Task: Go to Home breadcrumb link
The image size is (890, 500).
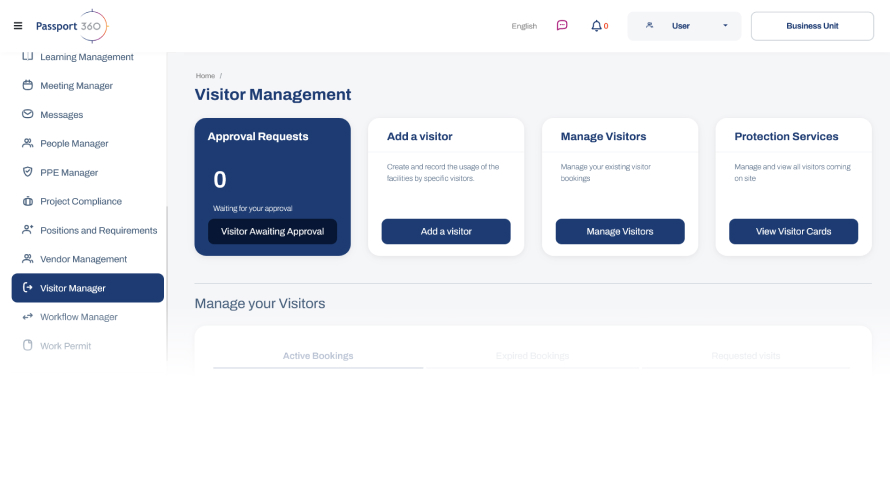Action: click(205, 75)
